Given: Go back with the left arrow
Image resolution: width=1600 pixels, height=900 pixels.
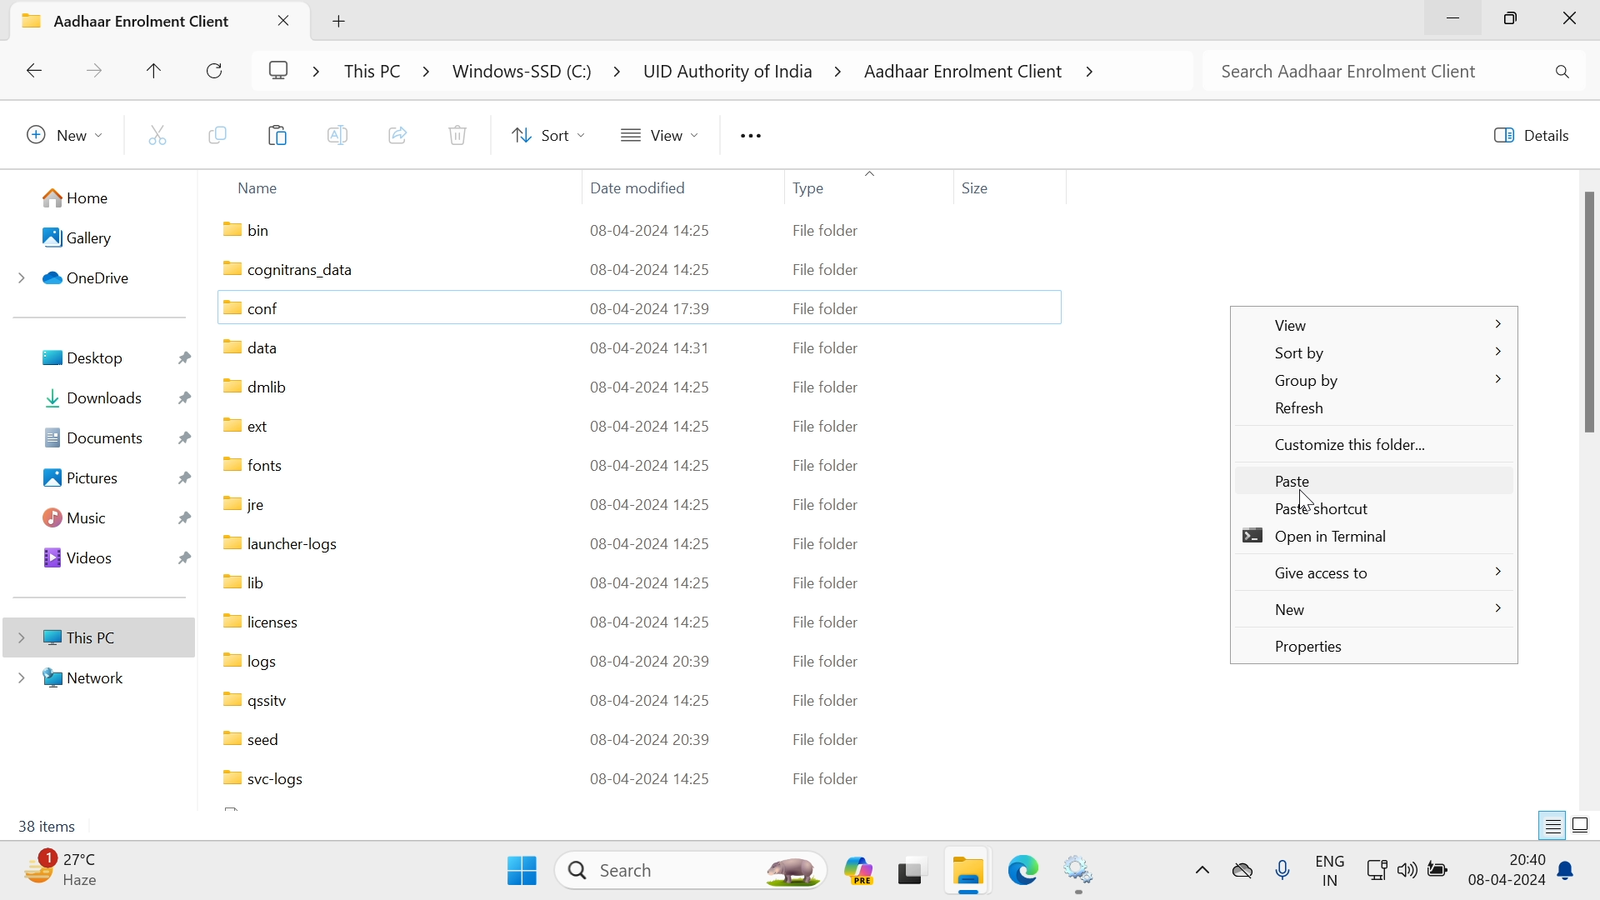Looking at the screenshot, I should [x=34, y=71].
